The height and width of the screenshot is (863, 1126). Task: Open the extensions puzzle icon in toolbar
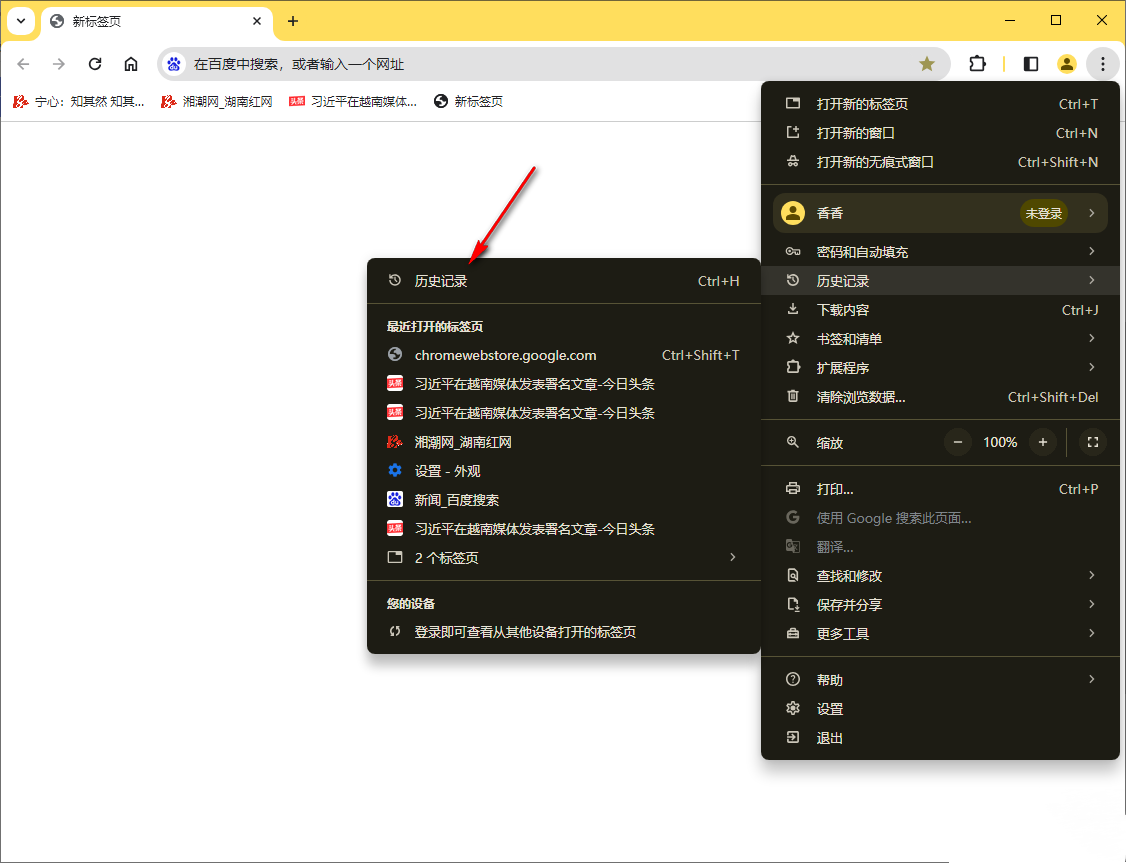[977, 64]
